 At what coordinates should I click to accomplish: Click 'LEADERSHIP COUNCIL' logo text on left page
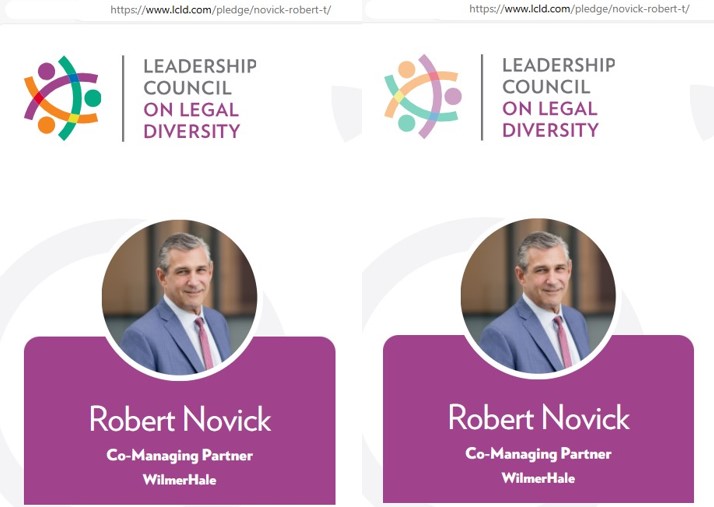tap(200, 77)
